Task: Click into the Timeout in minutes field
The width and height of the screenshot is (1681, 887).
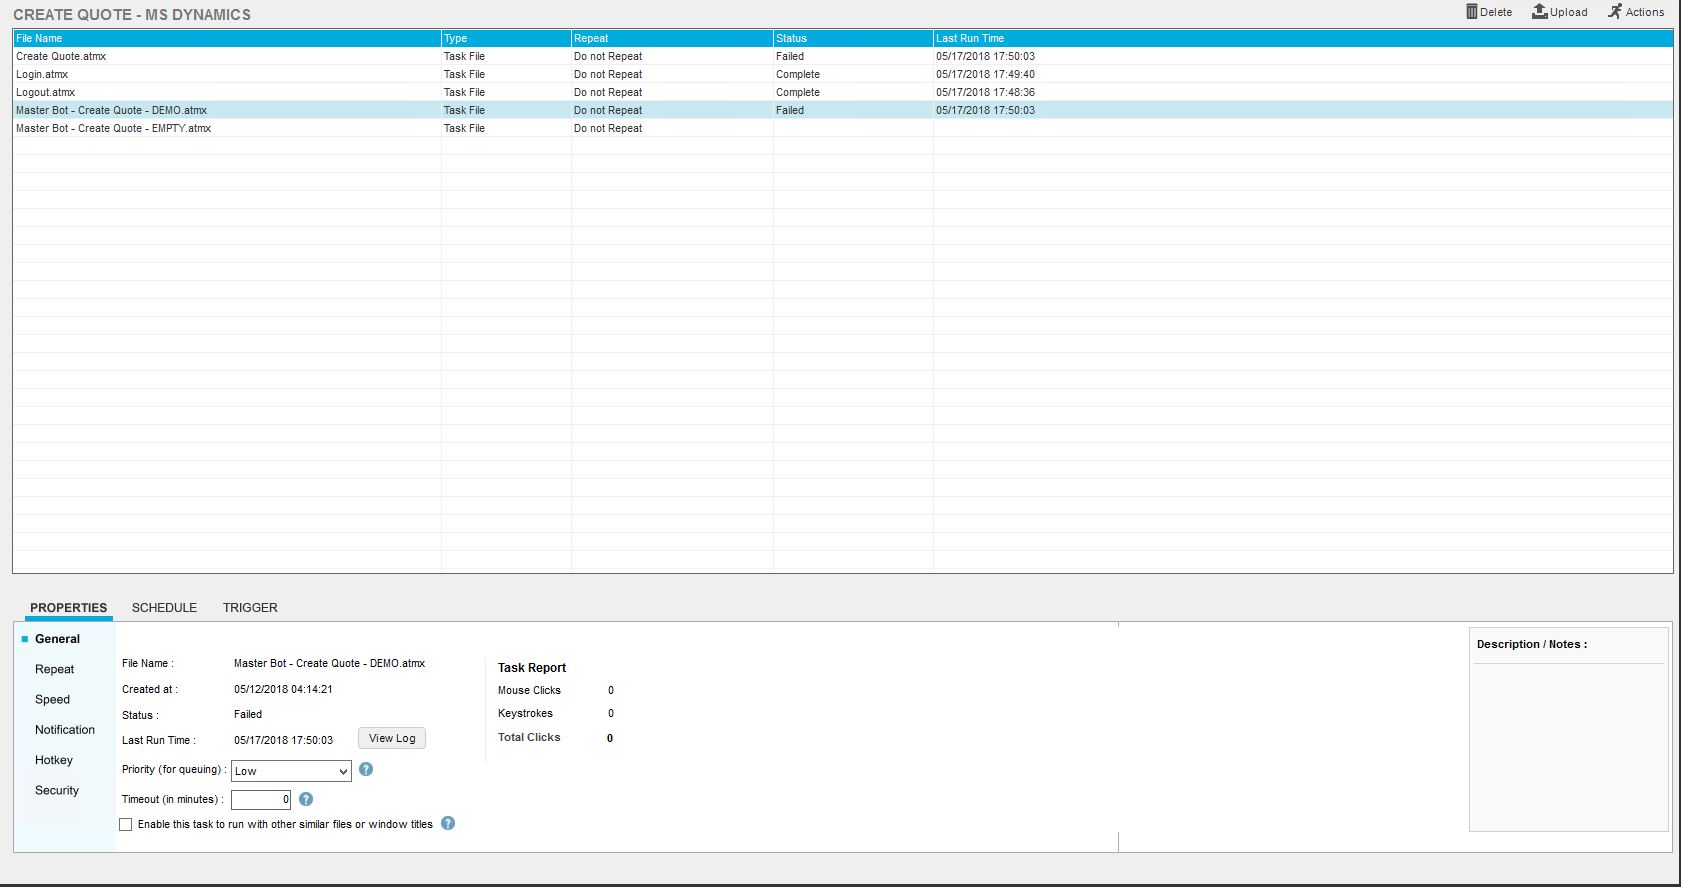Action: coord(261,799)
